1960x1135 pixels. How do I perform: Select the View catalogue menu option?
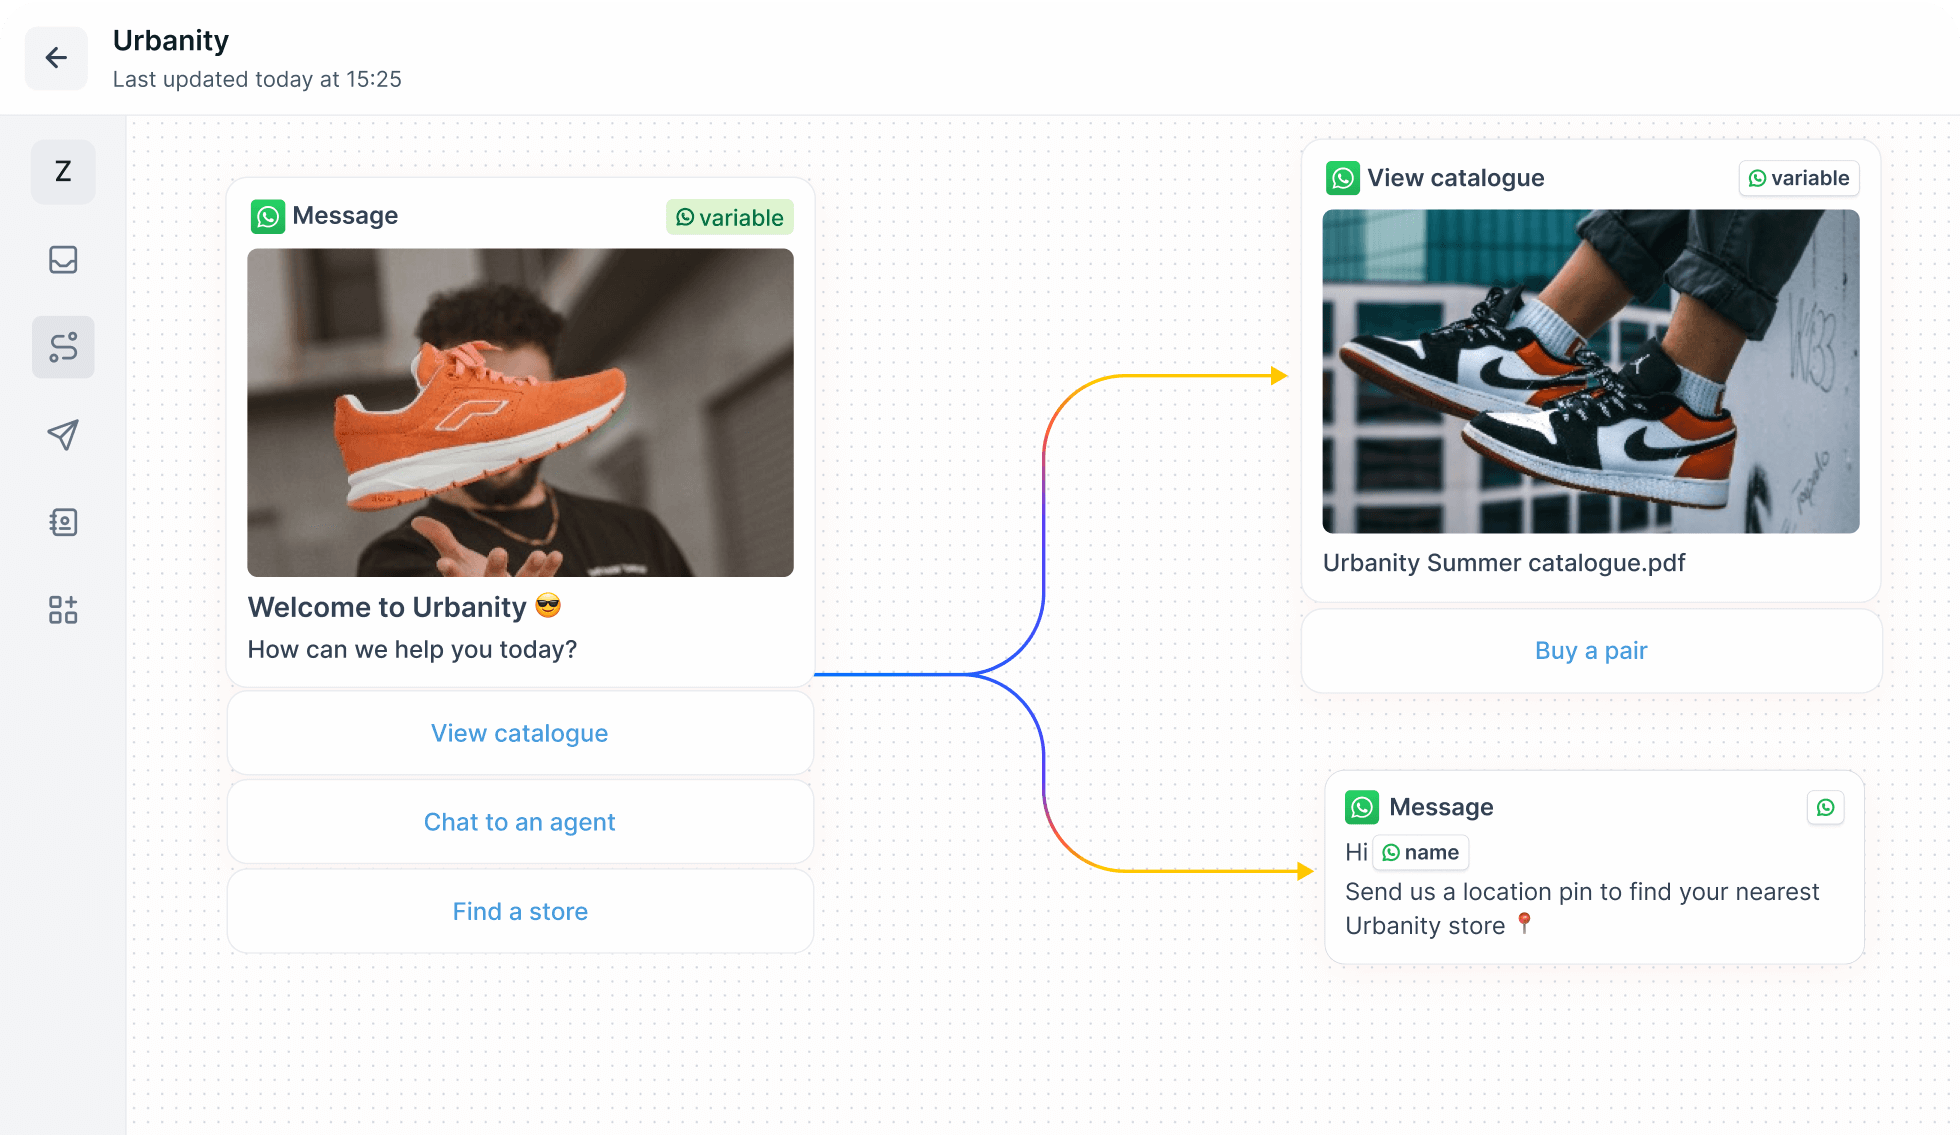pos(519,734)
